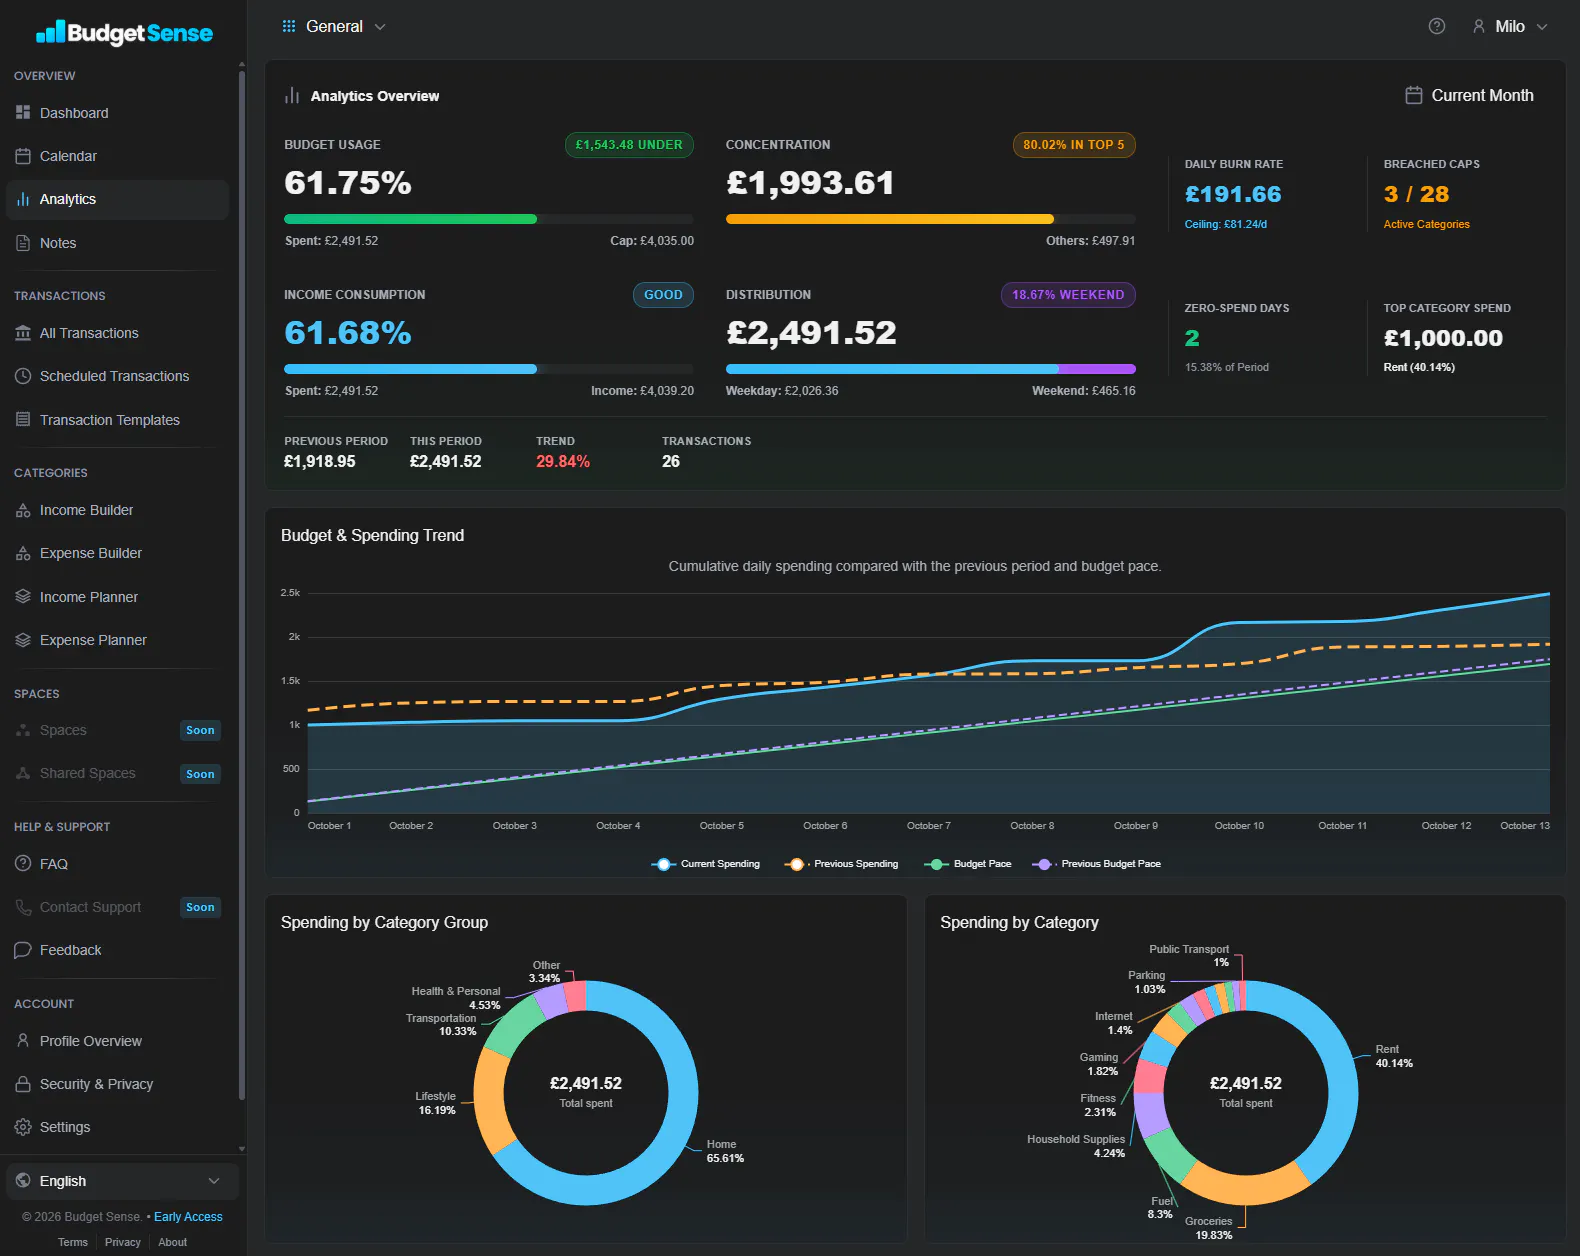Click the £191.66 daily burn rate value
The image size is (1580, 1256).
click(x=1233, y=194)
